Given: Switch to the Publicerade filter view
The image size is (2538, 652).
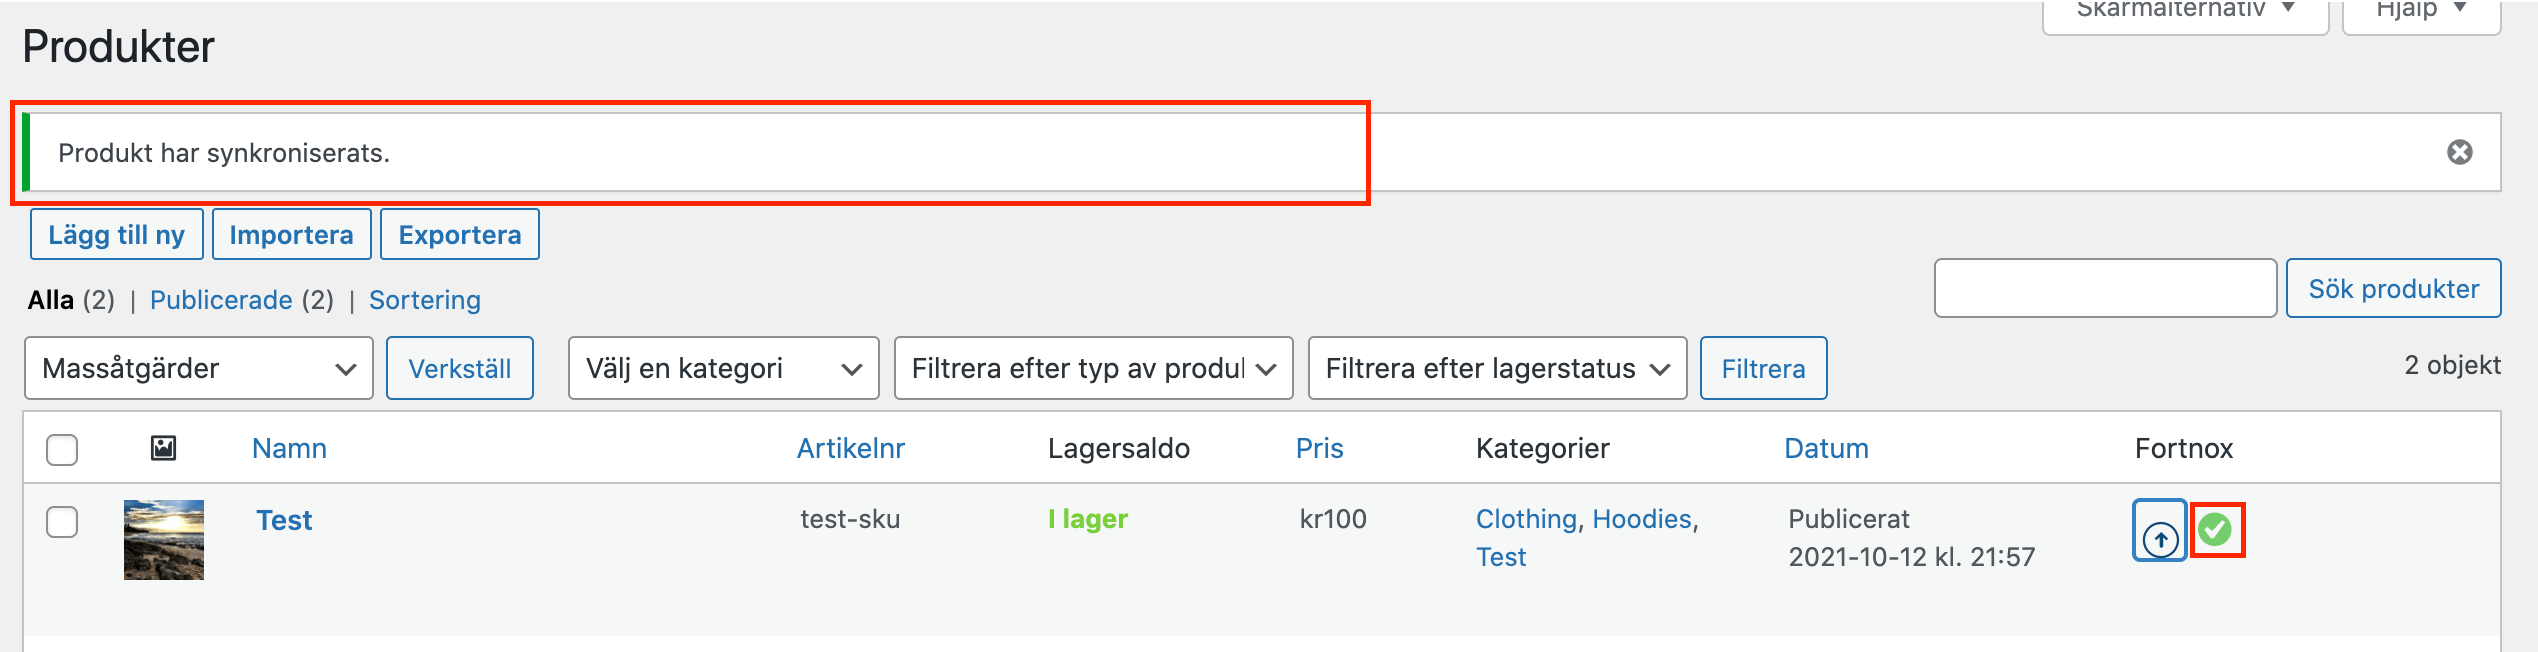Looking at the screenshot, I should (x=221, y=300).
